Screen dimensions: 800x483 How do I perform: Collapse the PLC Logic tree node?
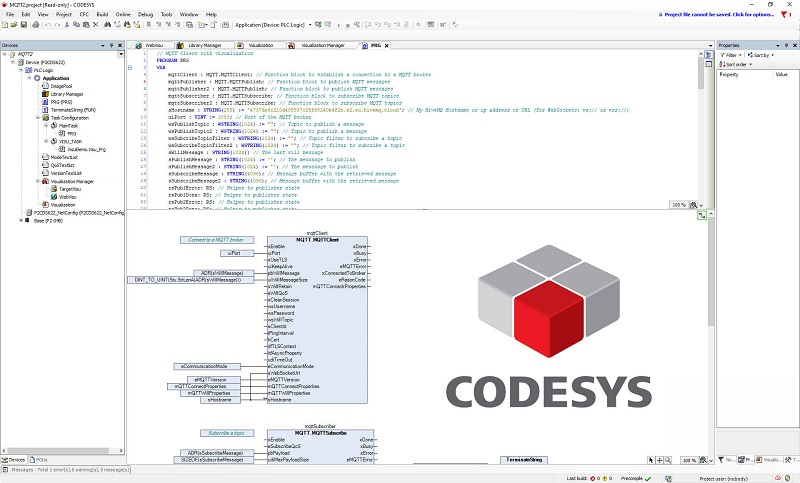pyautogui.click(x=21, y=70)
